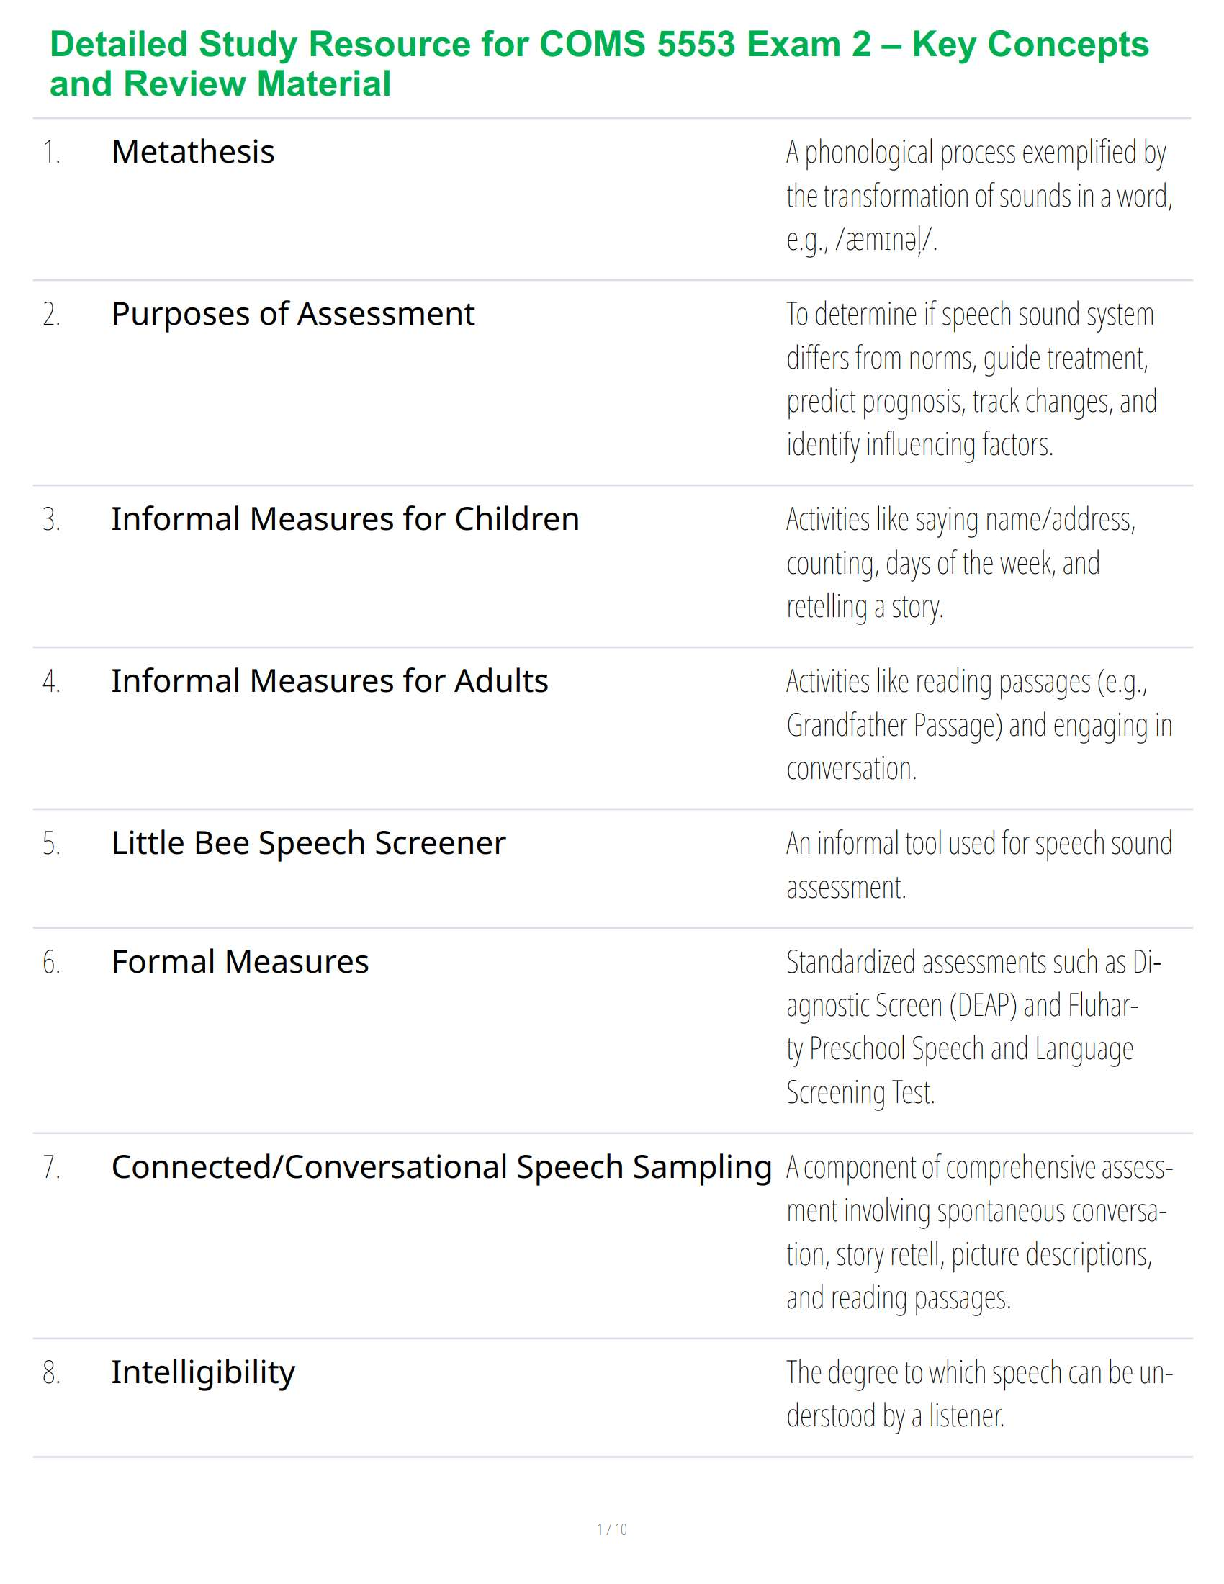Click the "Intelligibility" term

tap(203, 1372)
